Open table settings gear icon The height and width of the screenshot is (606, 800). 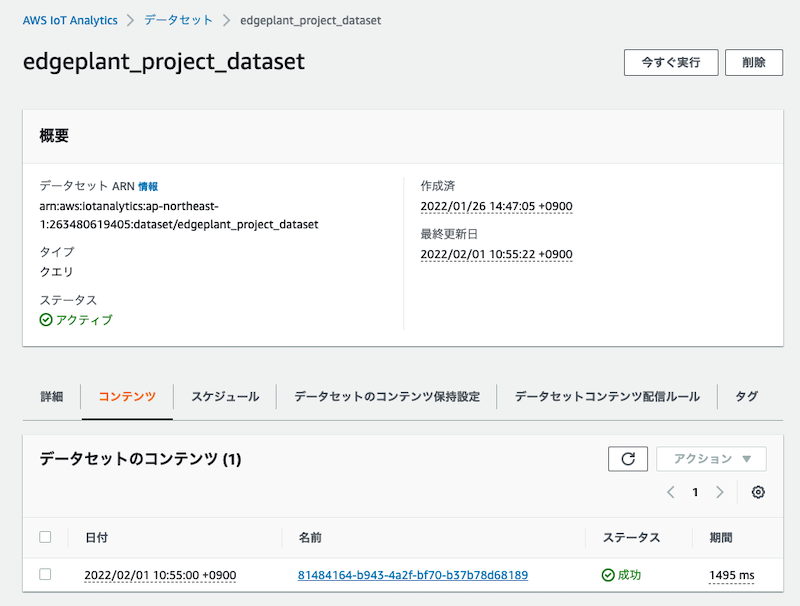[x=758, y=492]
